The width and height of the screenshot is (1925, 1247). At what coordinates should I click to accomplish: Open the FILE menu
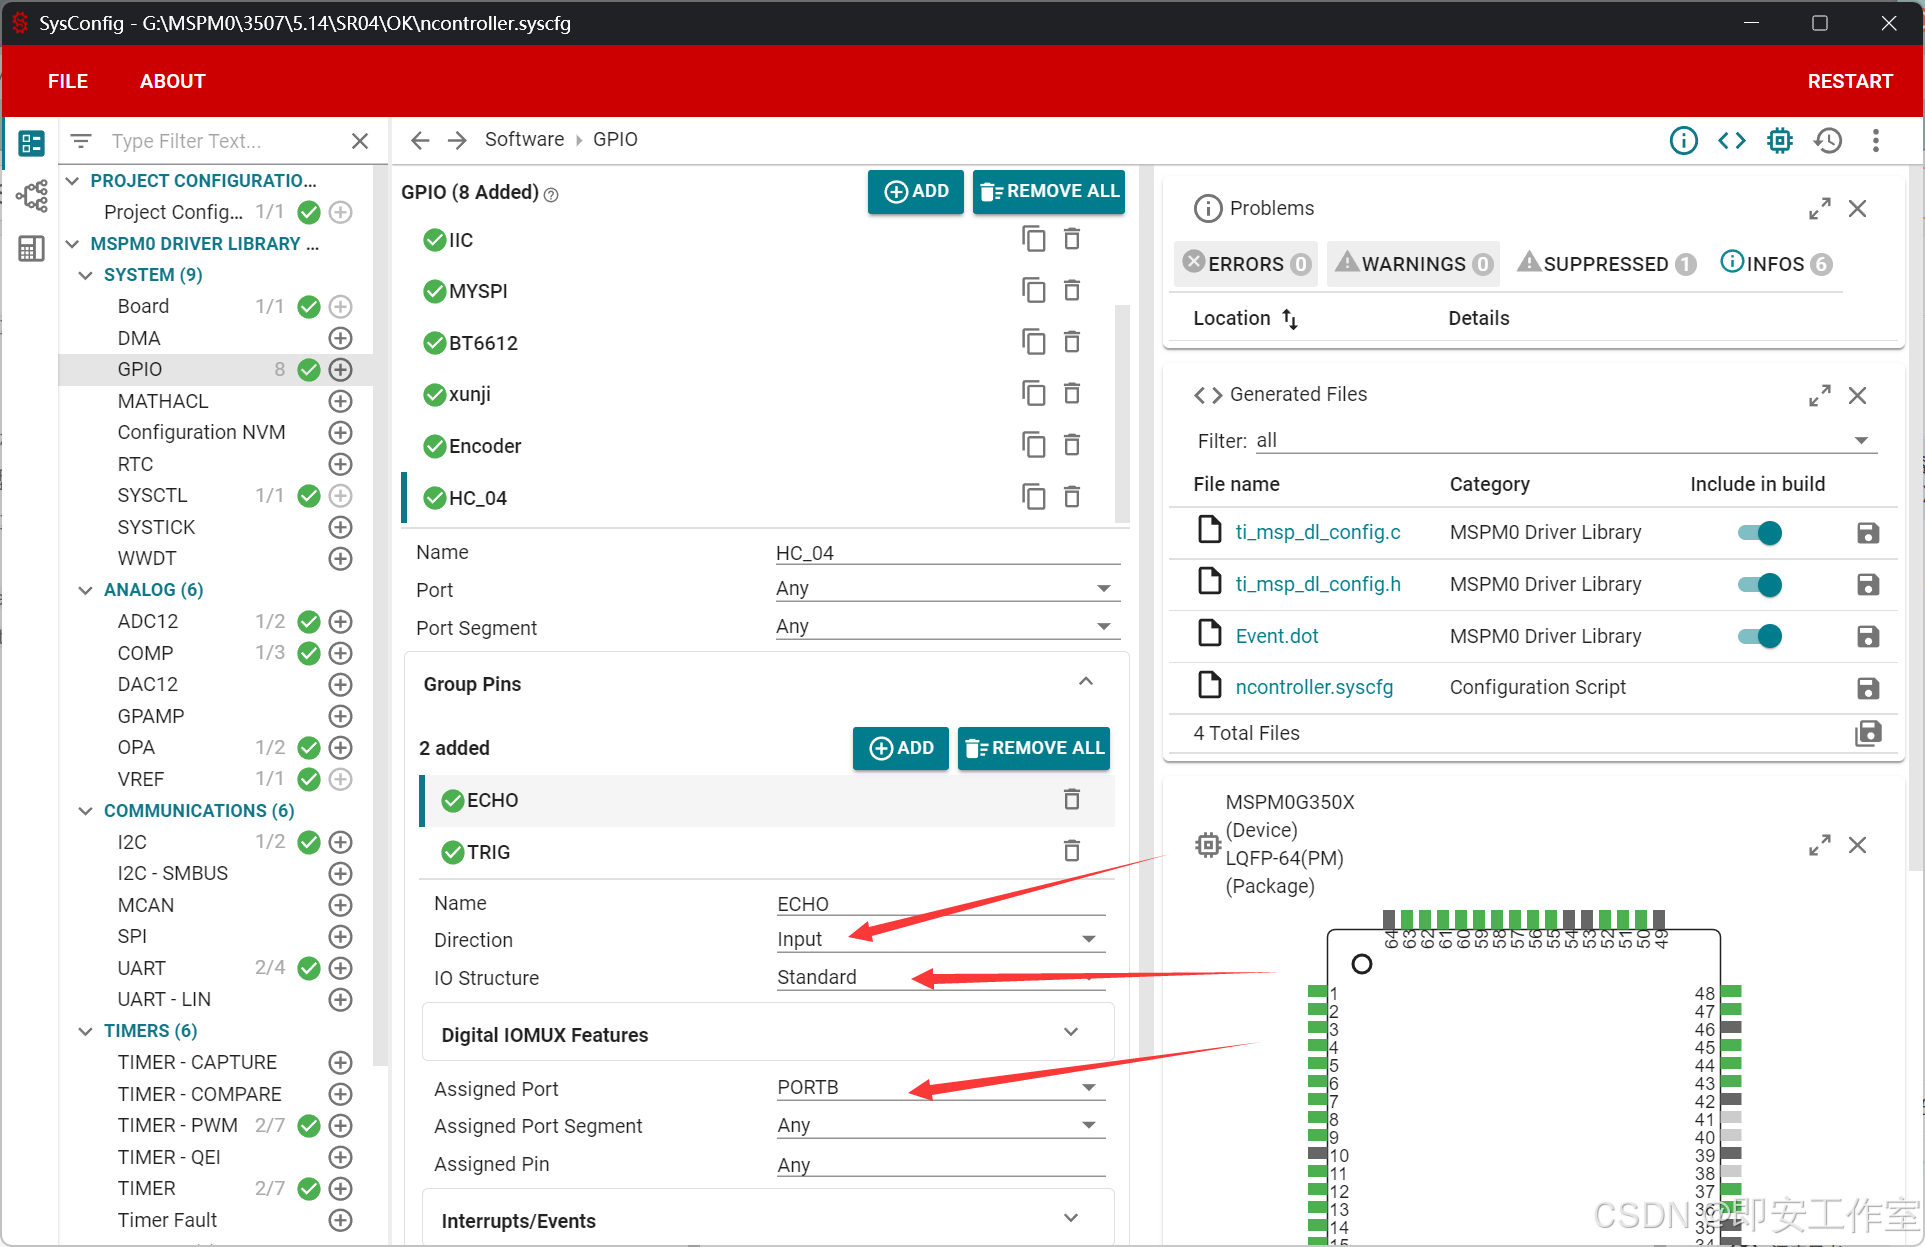click(68, 81)
